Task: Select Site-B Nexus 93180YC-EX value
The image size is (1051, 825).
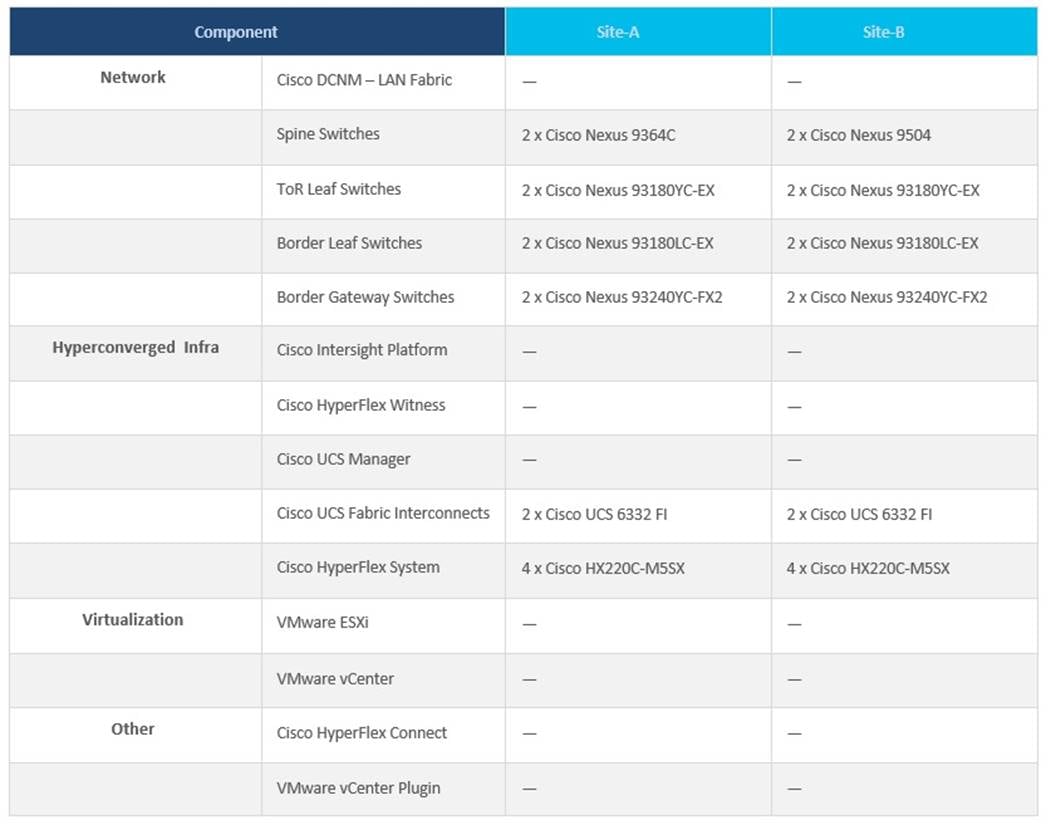Action: 883,190
